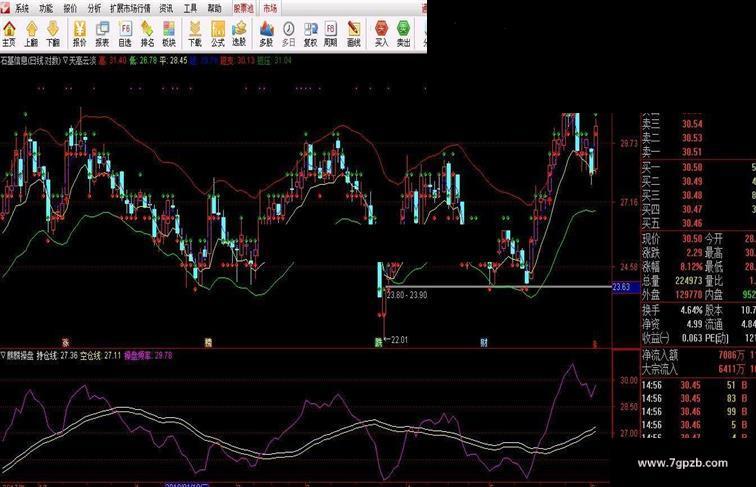
Task: Click the application logo icon
Action: 5,8
